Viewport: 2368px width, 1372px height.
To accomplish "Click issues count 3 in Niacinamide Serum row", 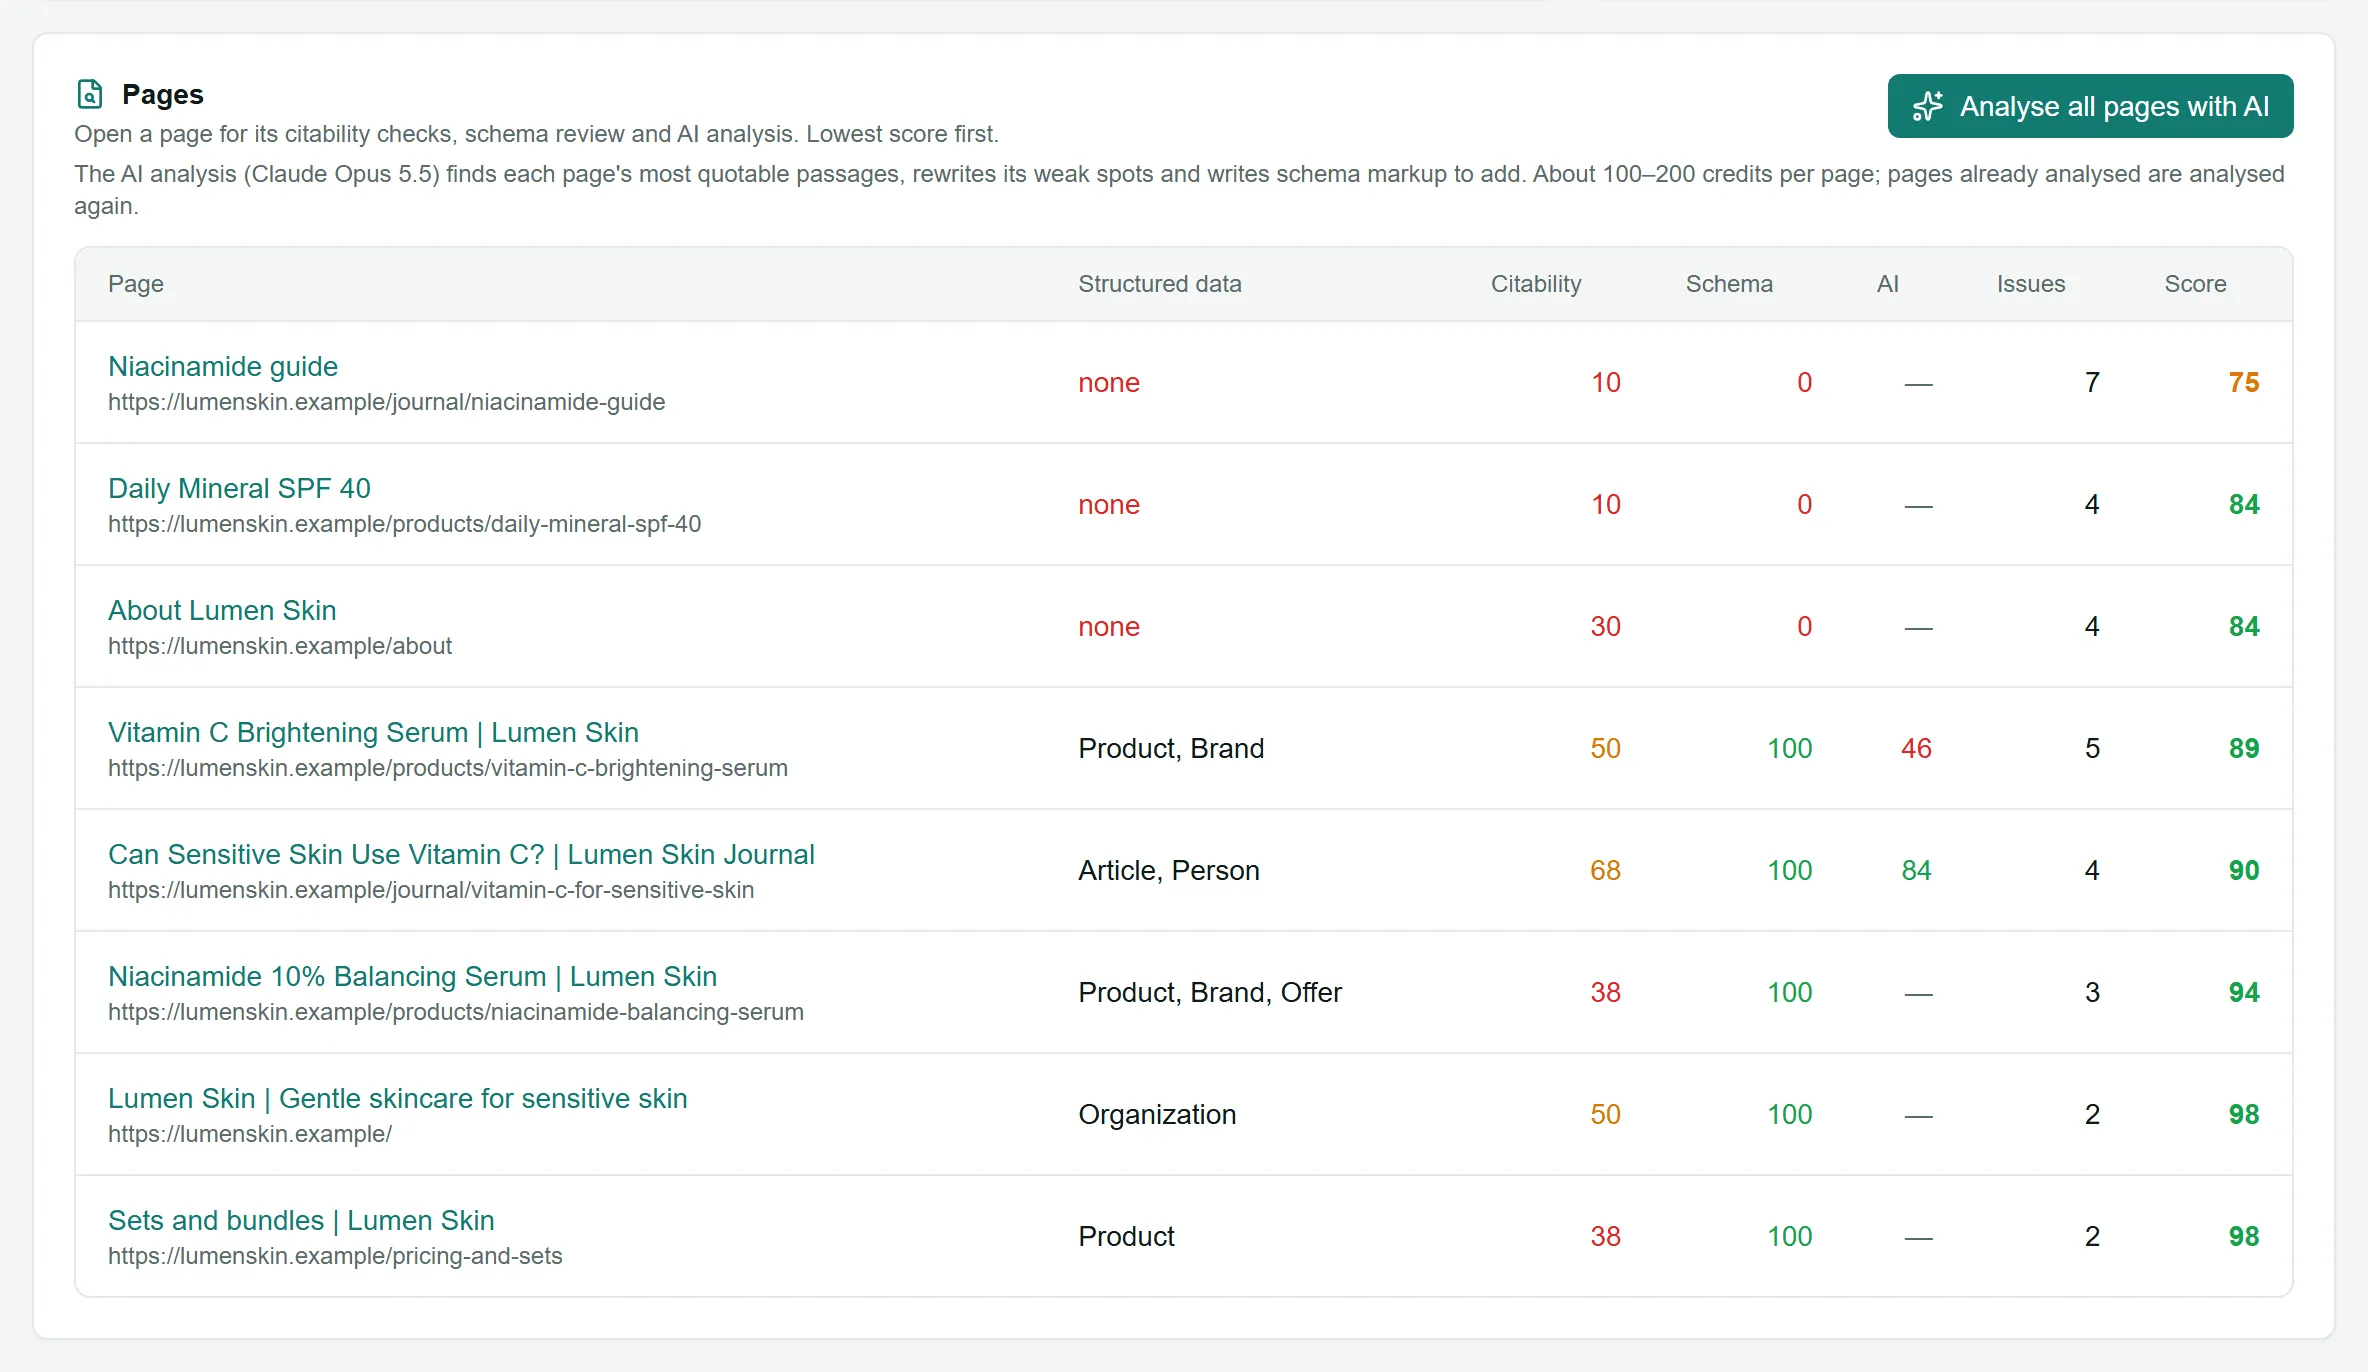I will click(2091, 992).
